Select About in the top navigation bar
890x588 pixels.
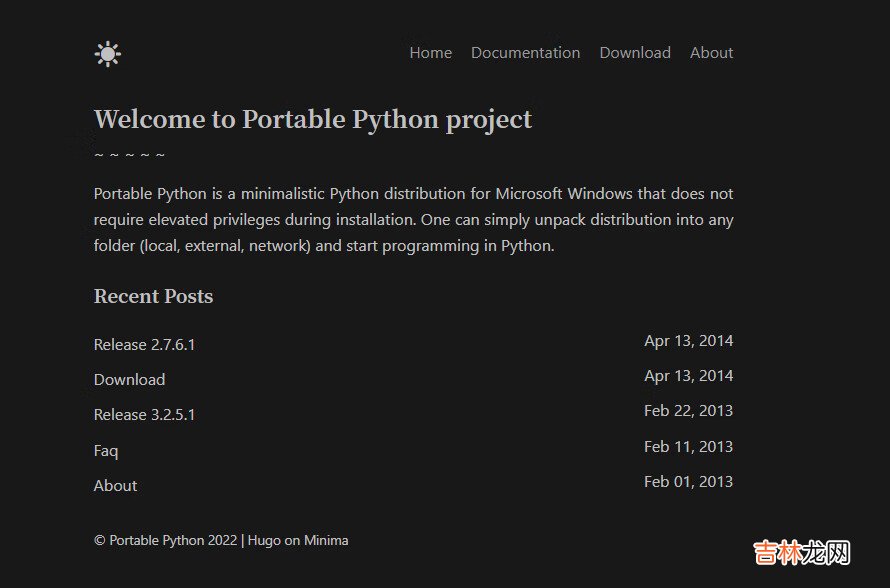click(x=711, y=53)
